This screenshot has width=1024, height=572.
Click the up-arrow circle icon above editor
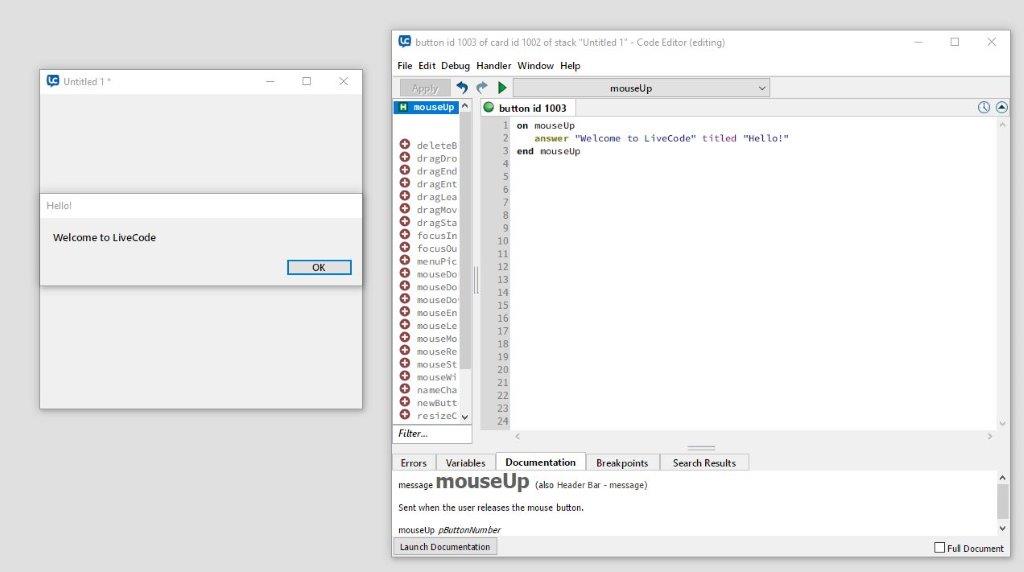(1001, 108)
